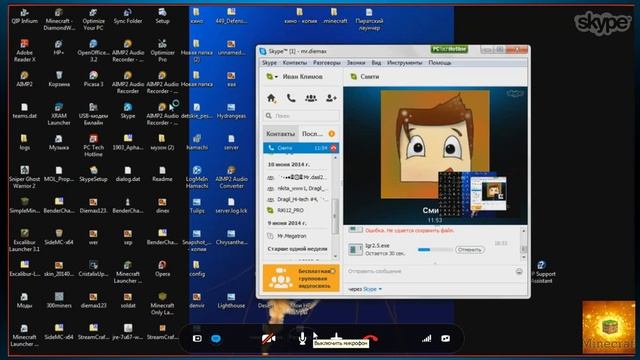This screenshot has height=360, width=640.
Task: Open the Excalibur Launcher 3.1 icon
Action: 24,240
